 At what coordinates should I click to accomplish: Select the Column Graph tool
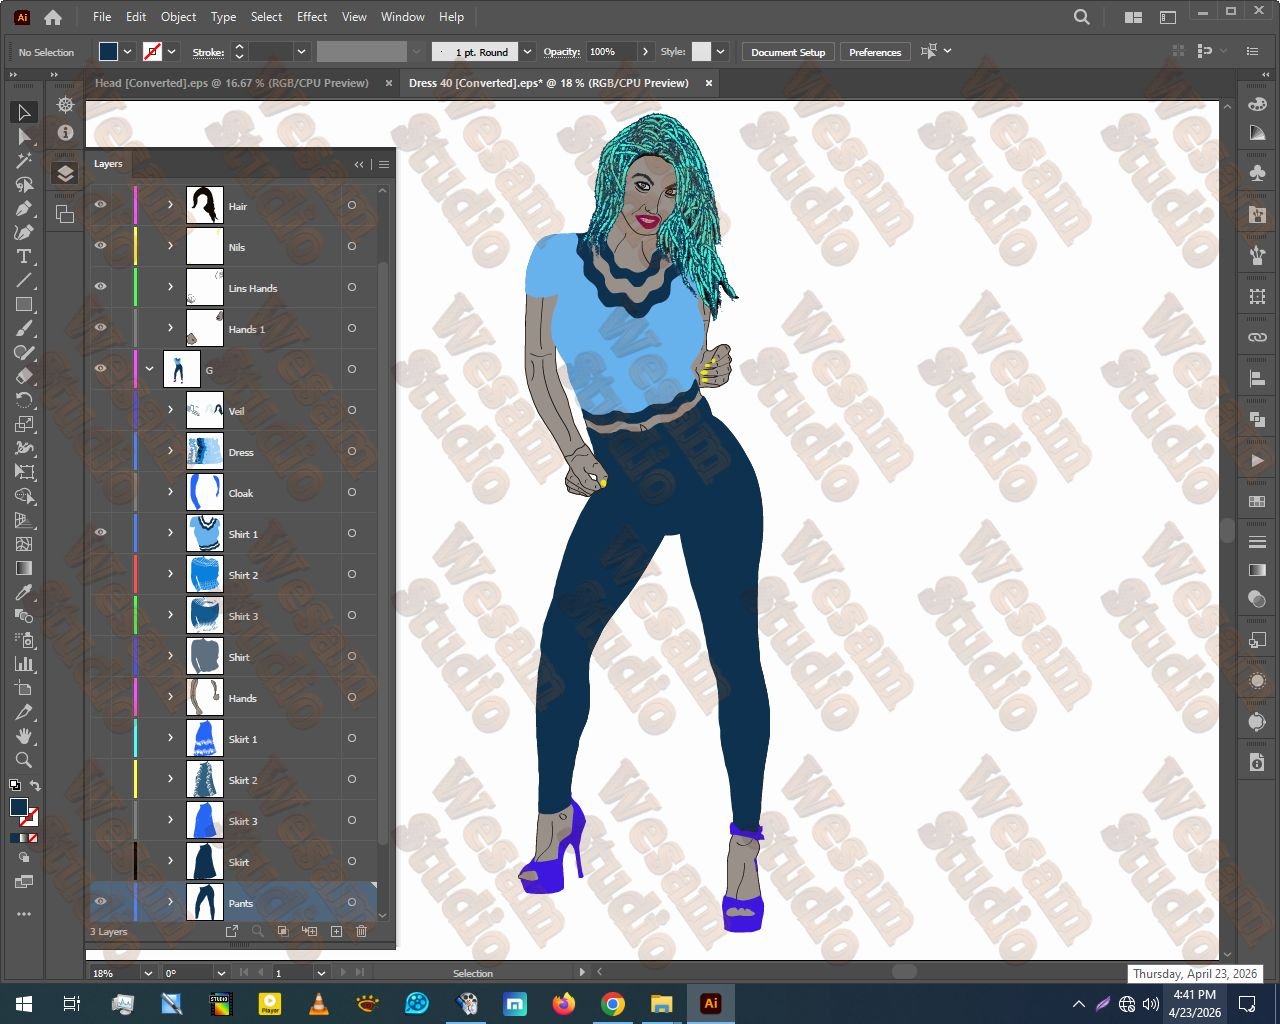[x=24, y=664]
